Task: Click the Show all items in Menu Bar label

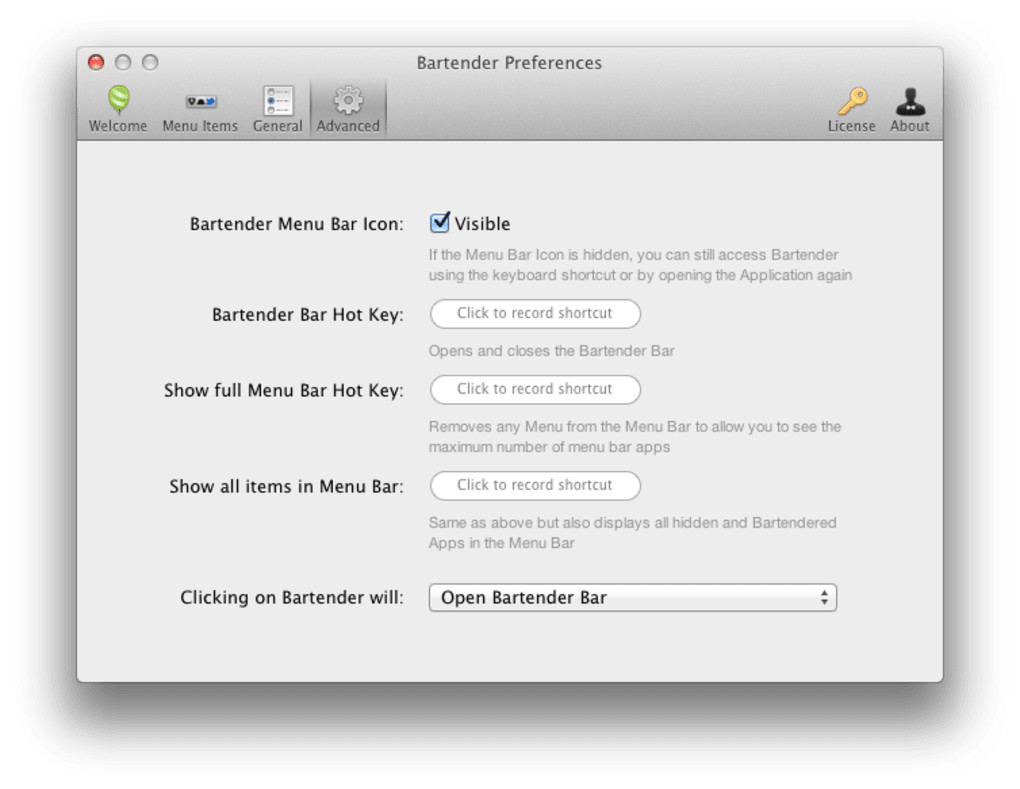Action: [x=286, y=487]
